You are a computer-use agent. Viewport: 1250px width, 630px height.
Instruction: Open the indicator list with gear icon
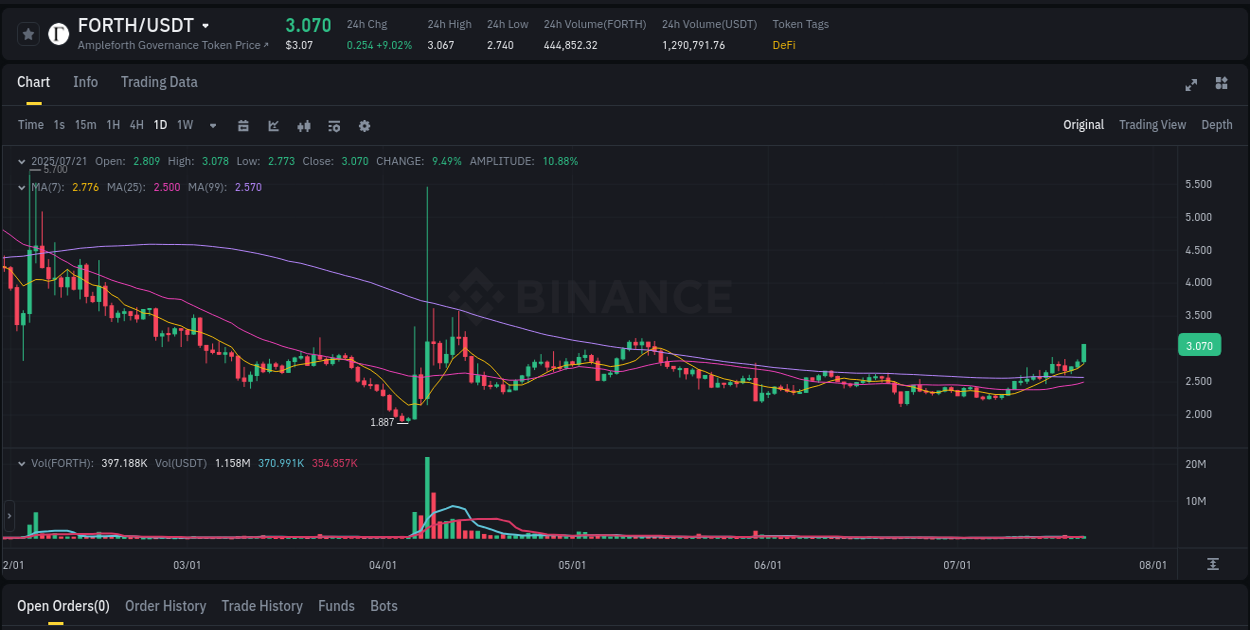click(x=334, y=125)
